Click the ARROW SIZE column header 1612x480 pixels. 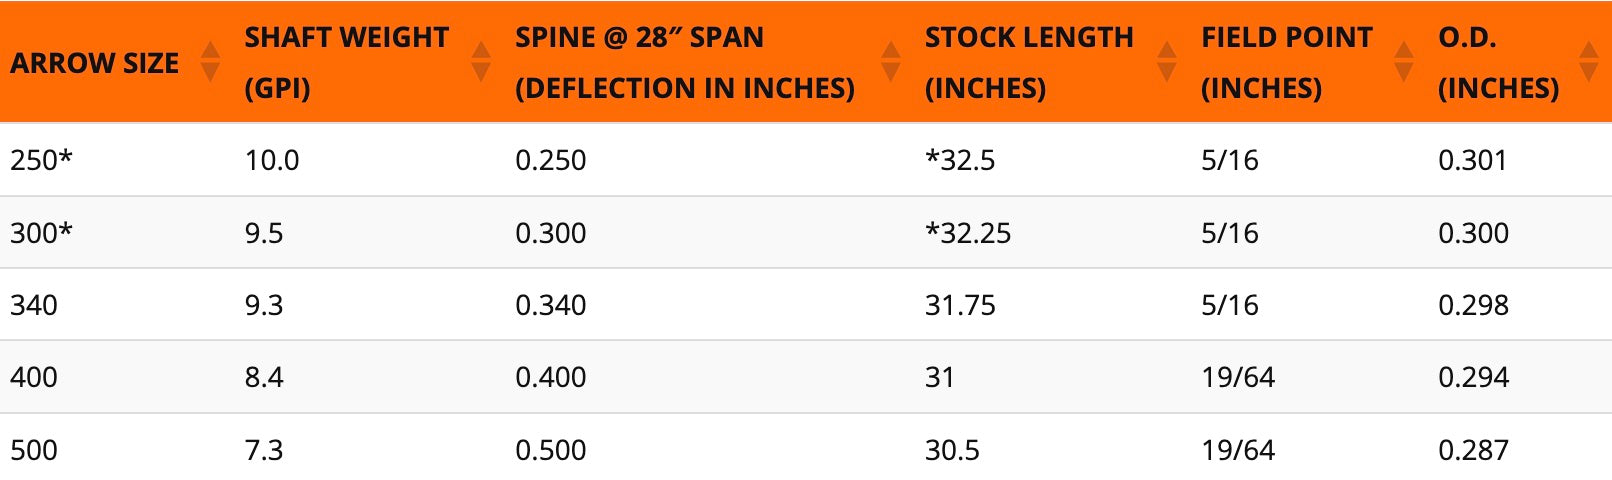pos(95,63)
